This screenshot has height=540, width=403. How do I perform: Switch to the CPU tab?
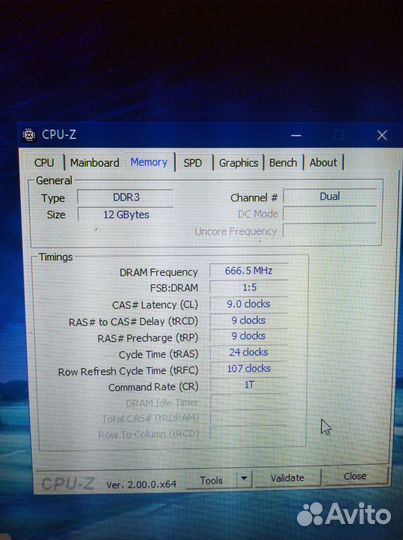pyautogui.click(x=44, y=163)
